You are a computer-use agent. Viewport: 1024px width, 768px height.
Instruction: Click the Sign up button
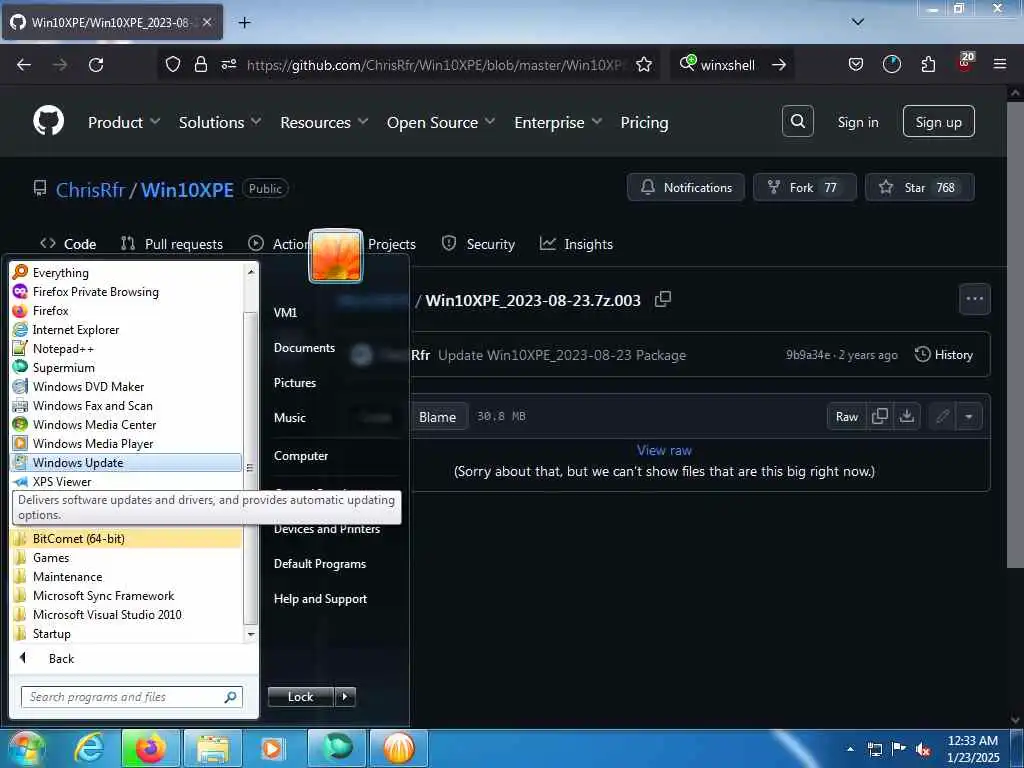[938, 121]
